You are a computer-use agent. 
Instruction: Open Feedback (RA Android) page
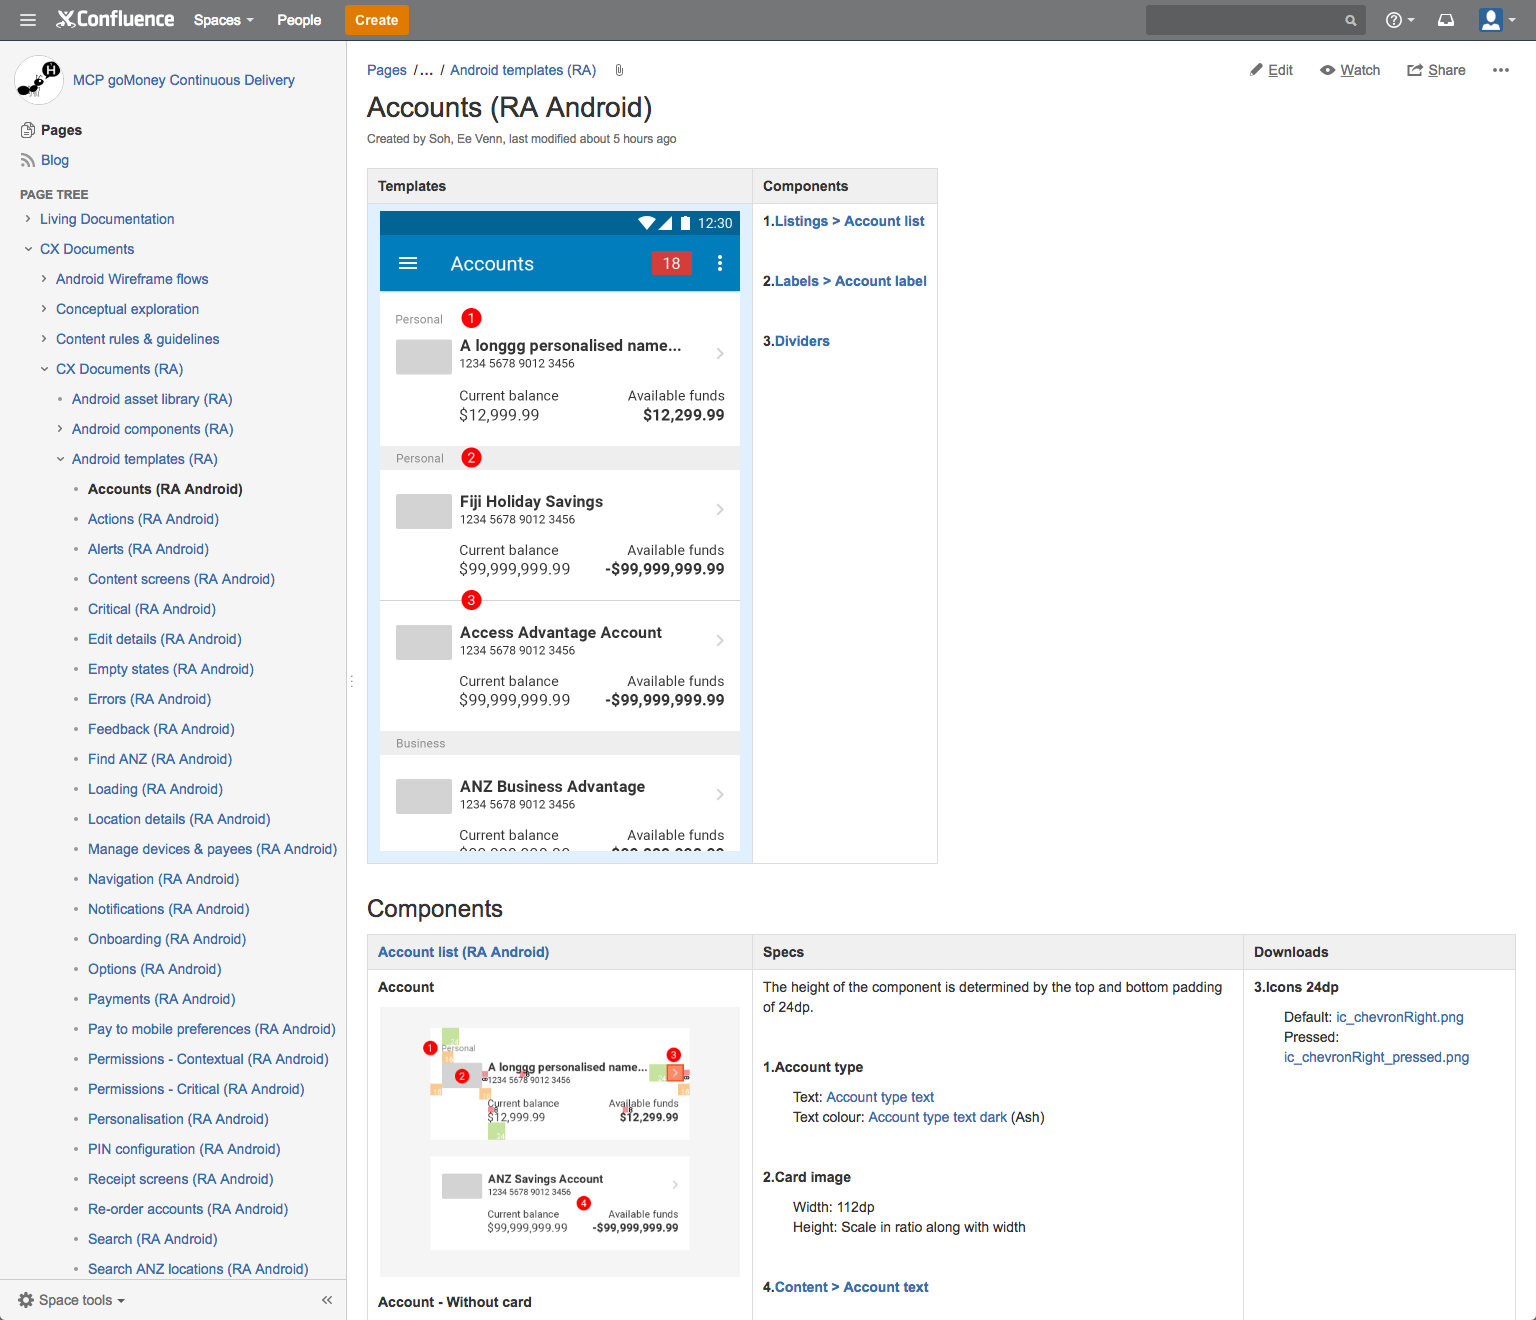(x=161, y=729)
